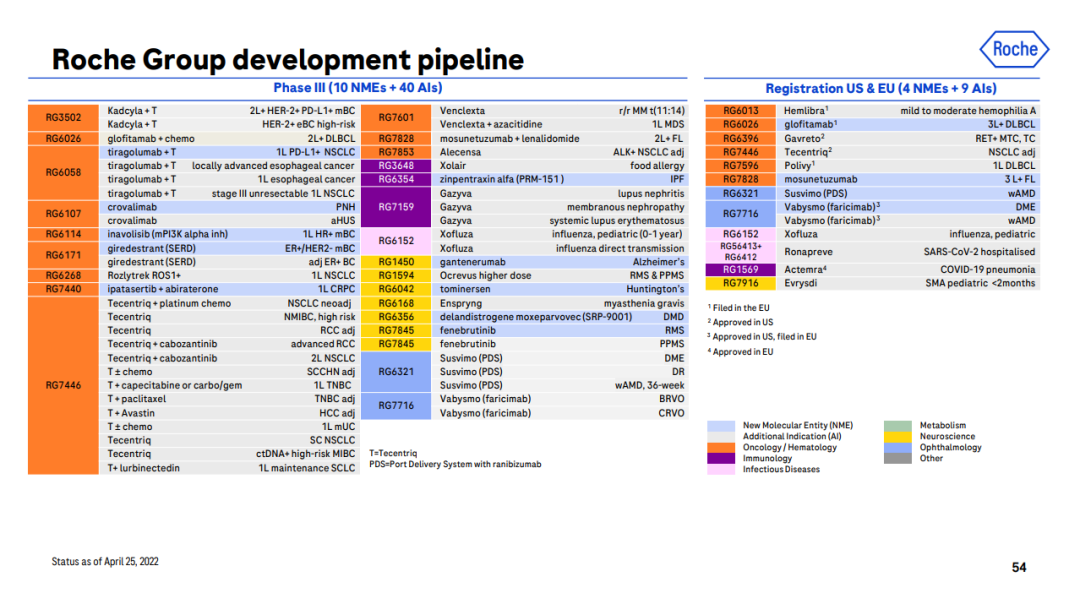Click the 'tominersen' Huntington's row
The height and width of the screenshot is (604, 1080).
tap(561, 289)
